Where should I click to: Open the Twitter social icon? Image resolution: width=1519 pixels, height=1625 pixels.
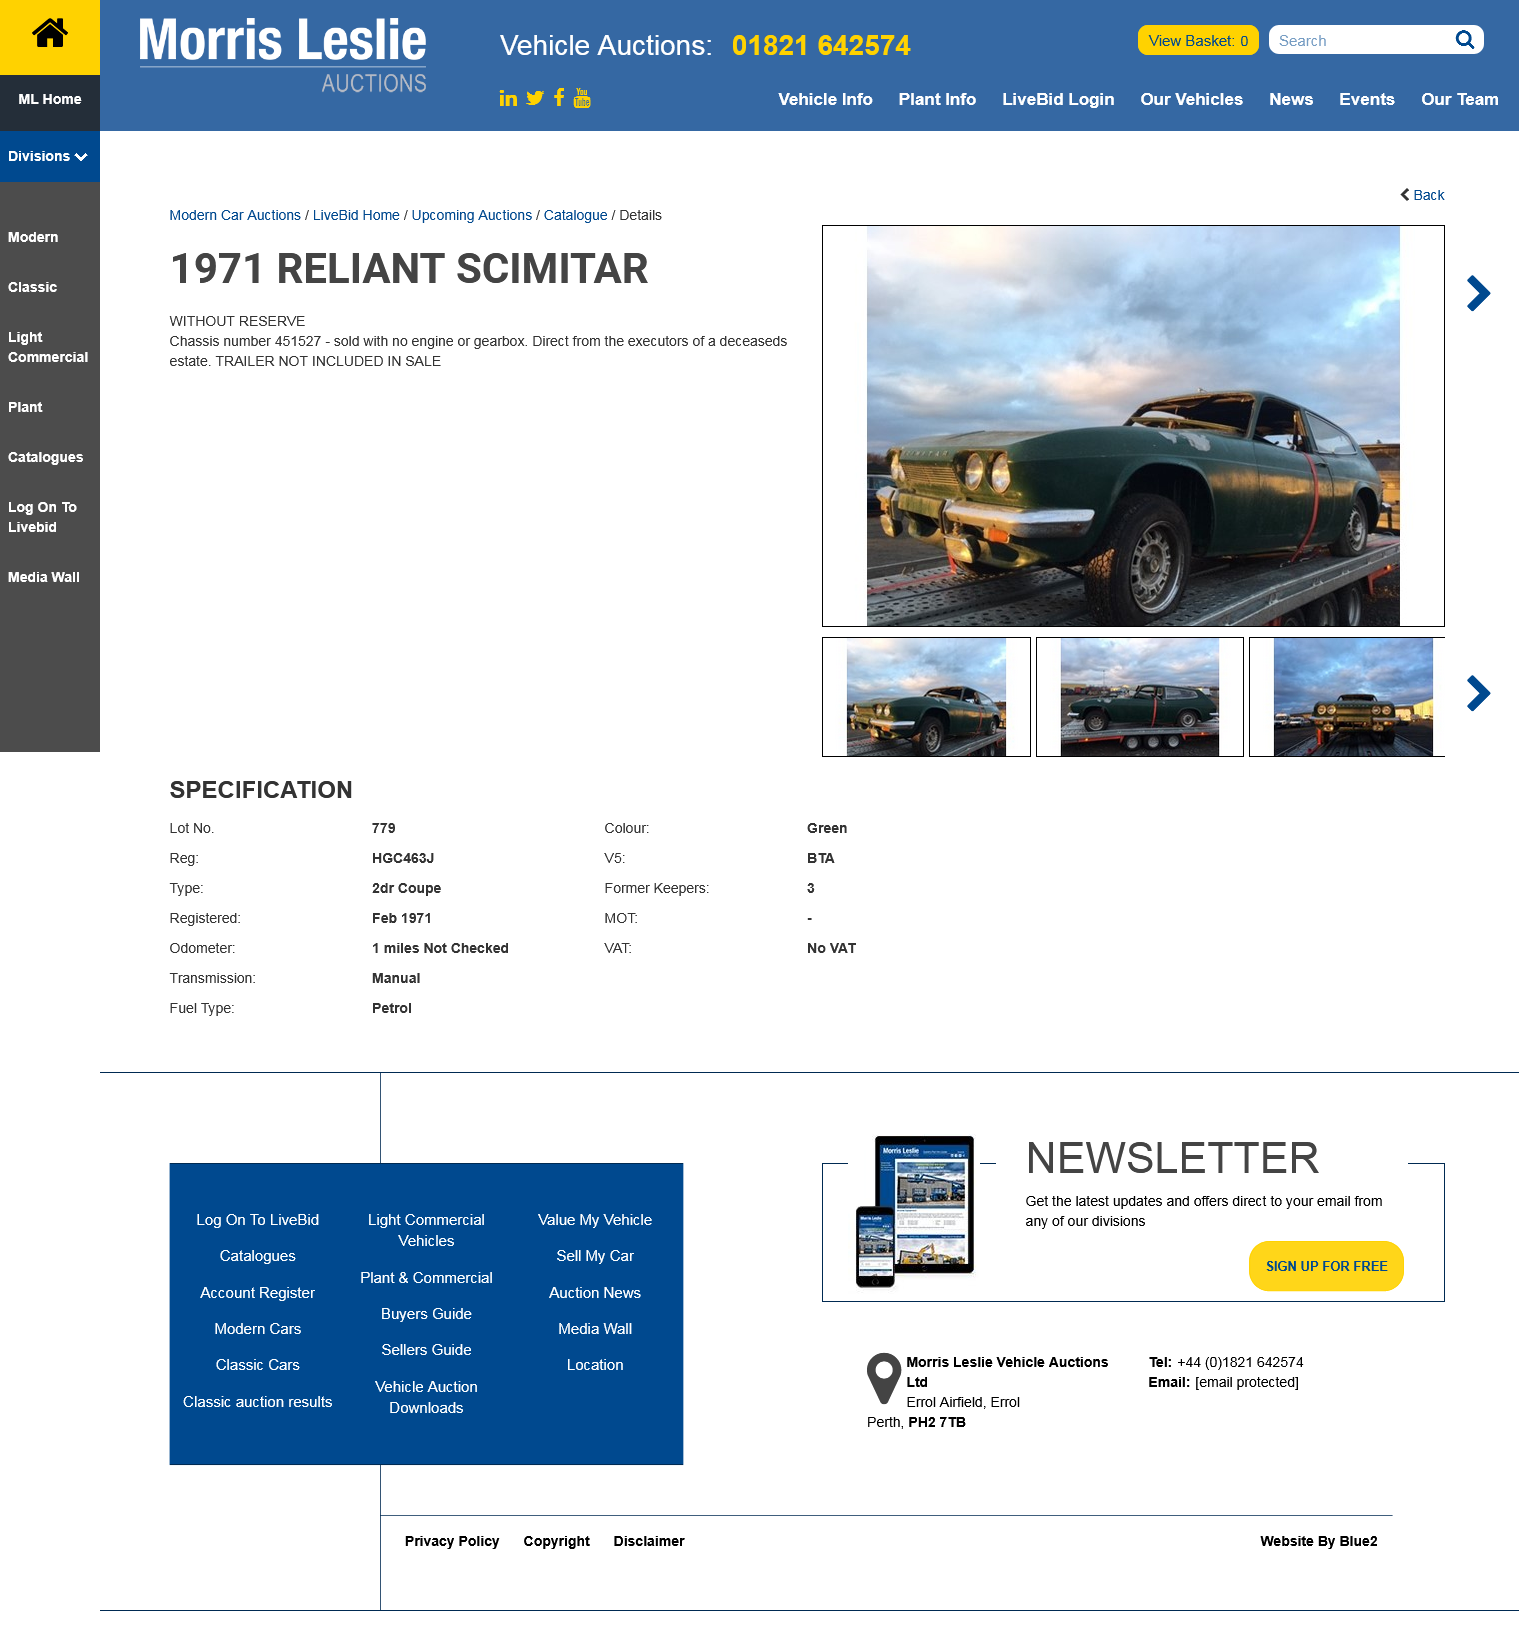[535, 98]
